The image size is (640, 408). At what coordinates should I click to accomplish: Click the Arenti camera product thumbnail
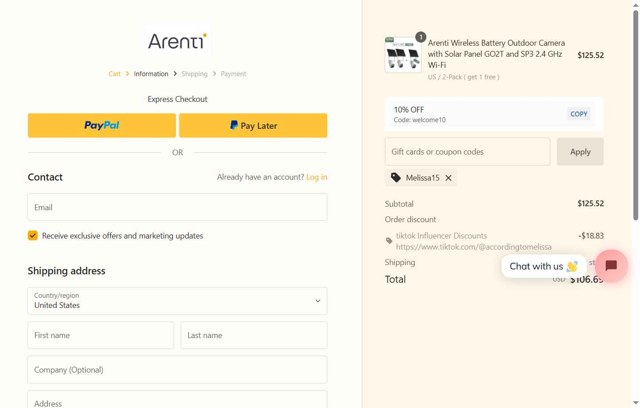[403, 55]
